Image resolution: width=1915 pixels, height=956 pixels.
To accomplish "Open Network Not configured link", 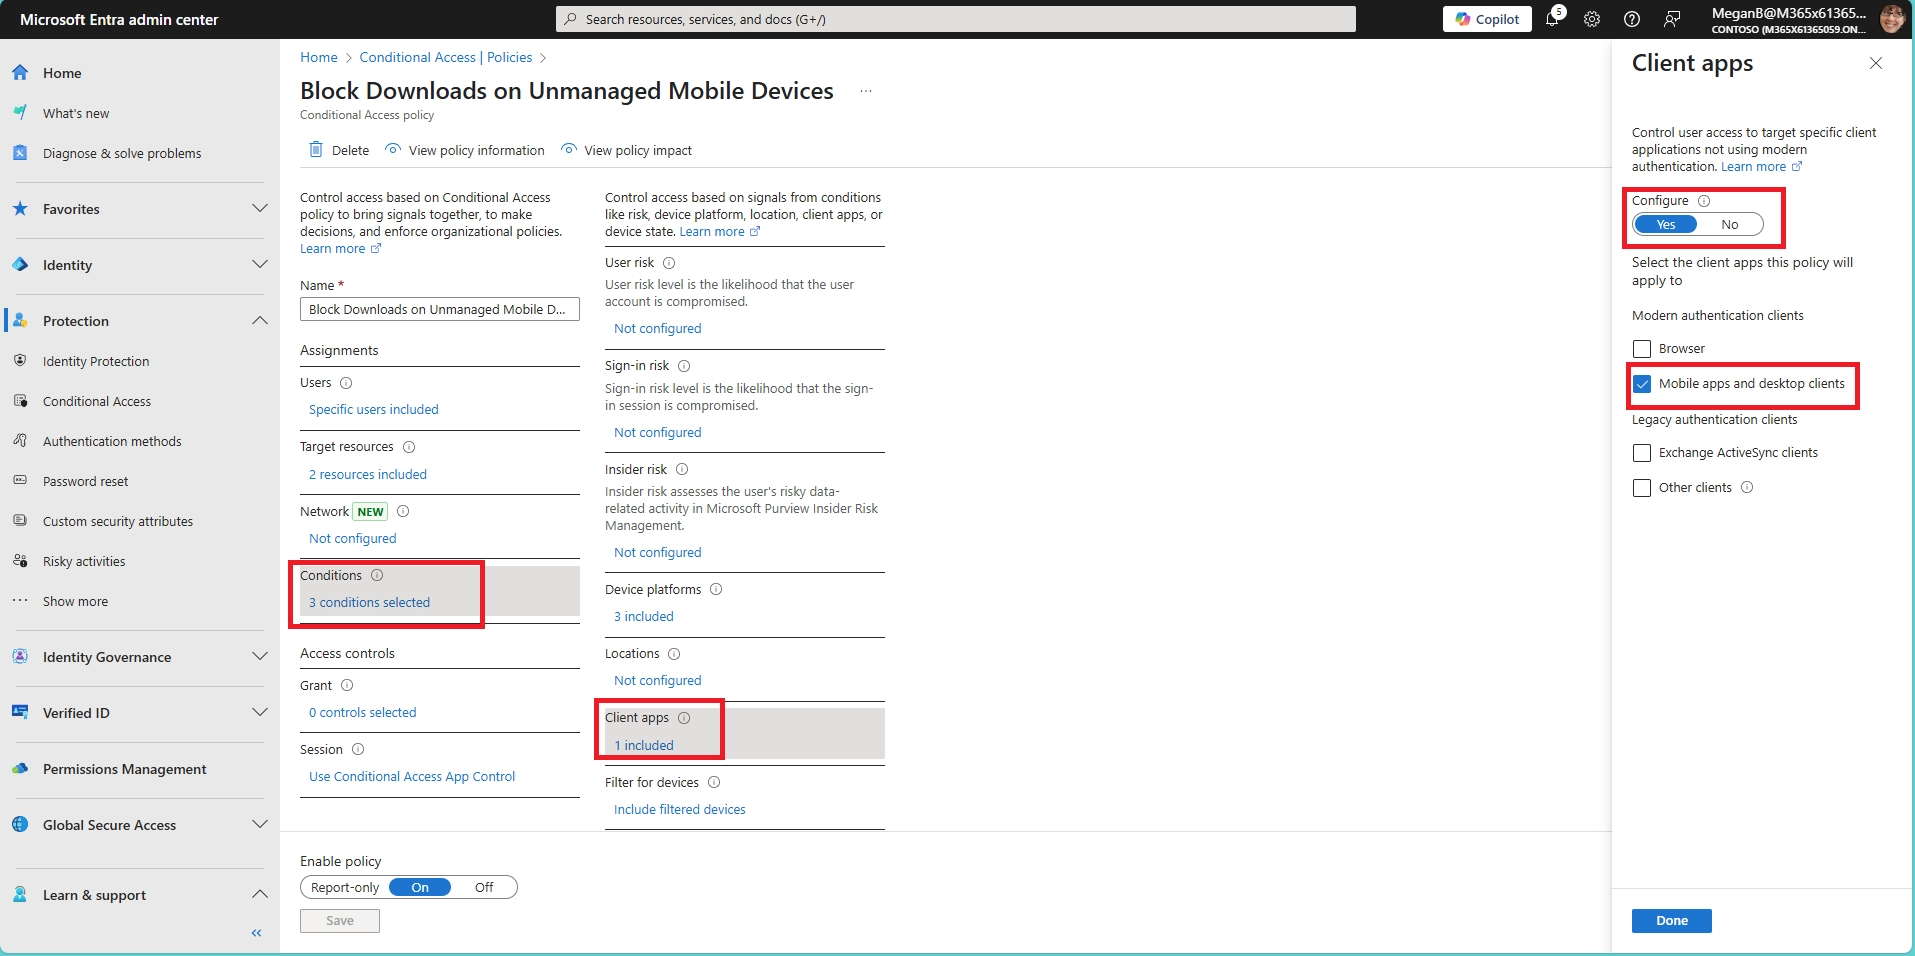I will (353, 538).
